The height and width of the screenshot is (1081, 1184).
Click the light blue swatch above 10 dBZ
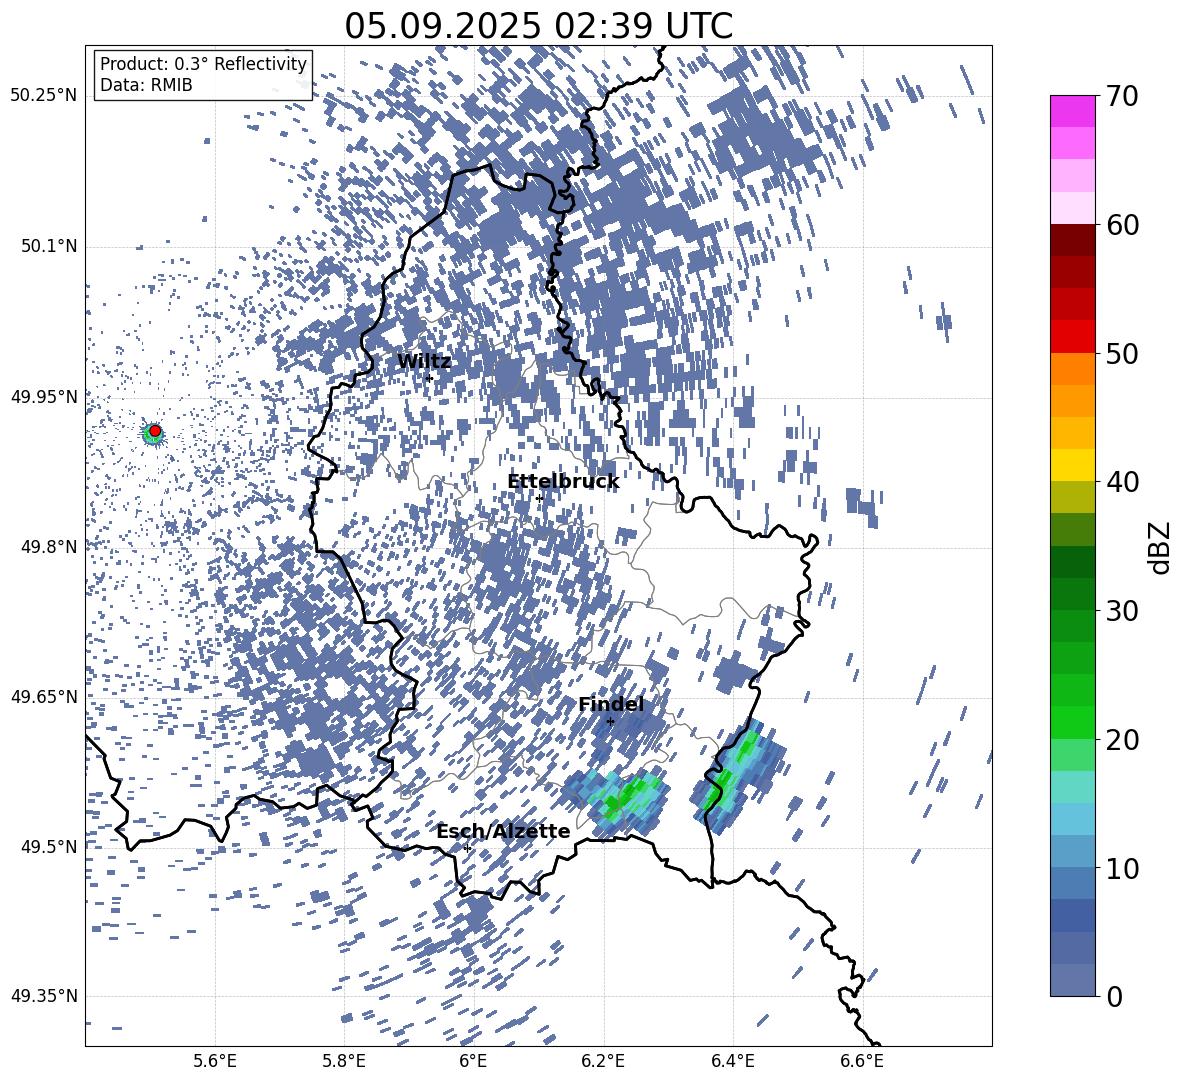coord(1073,852)
